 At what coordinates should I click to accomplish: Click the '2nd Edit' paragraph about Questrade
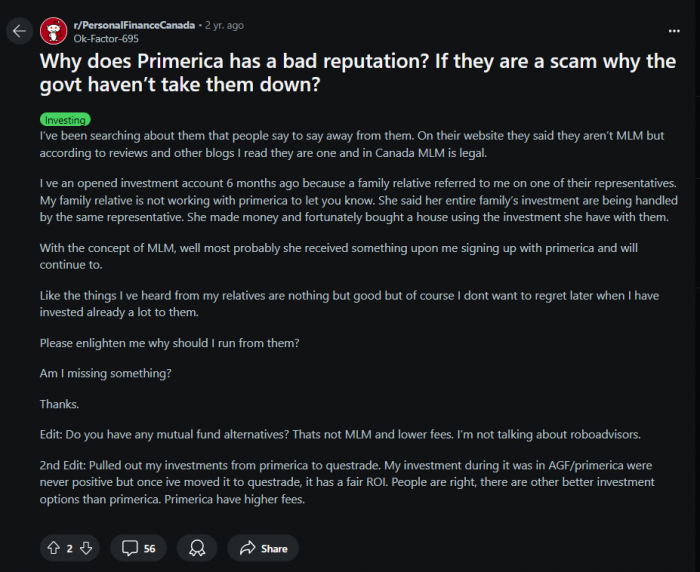tap(347, 482)
